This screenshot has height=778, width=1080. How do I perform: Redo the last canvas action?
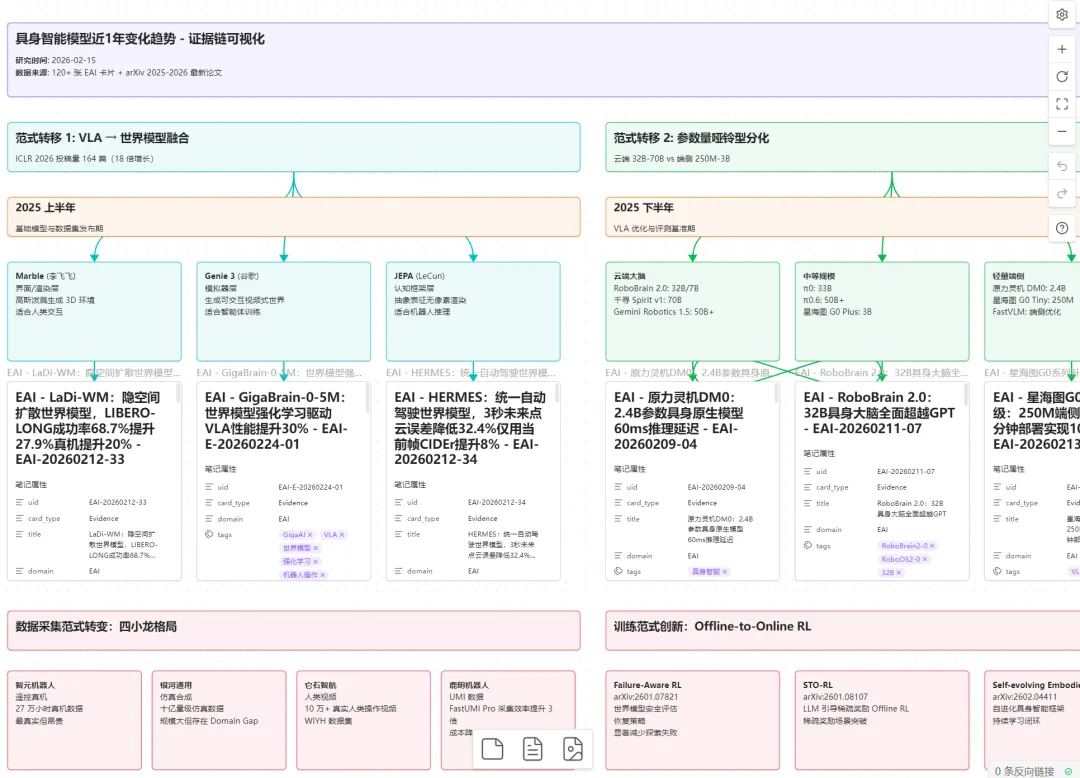click(1061, 193)
